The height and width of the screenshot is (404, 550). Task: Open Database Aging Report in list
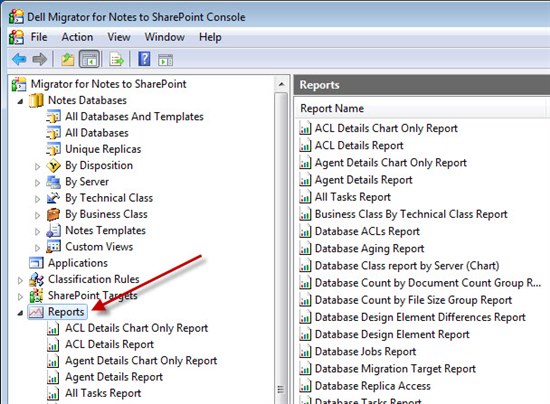[x=369, y=249]
